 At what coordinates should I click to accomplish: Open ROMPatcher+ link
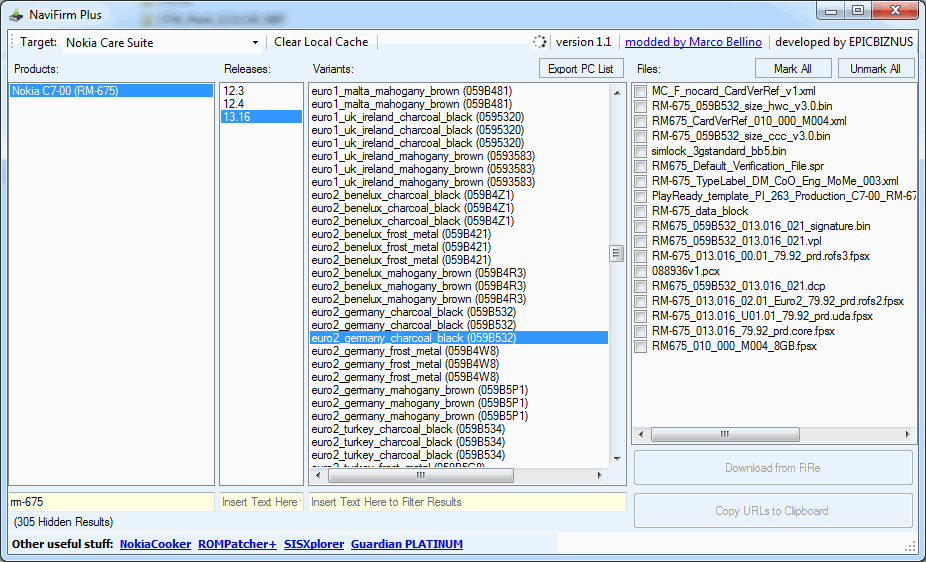point(237,544)
